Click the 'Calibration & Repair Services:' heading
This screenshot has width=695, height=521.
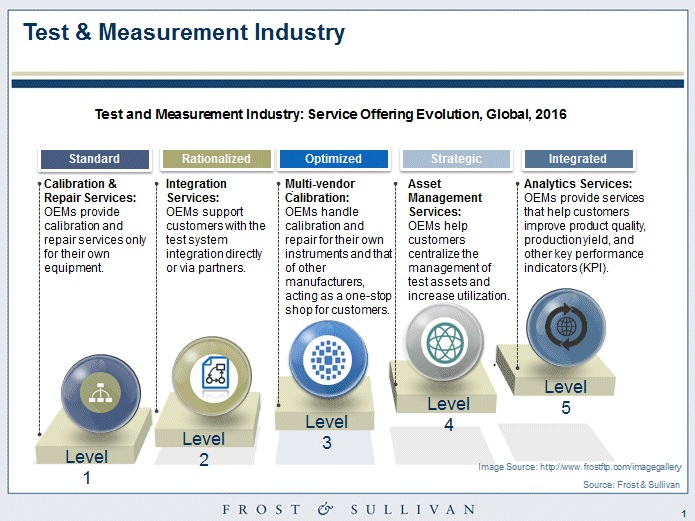pyautogui.click(x=90, y=191)
